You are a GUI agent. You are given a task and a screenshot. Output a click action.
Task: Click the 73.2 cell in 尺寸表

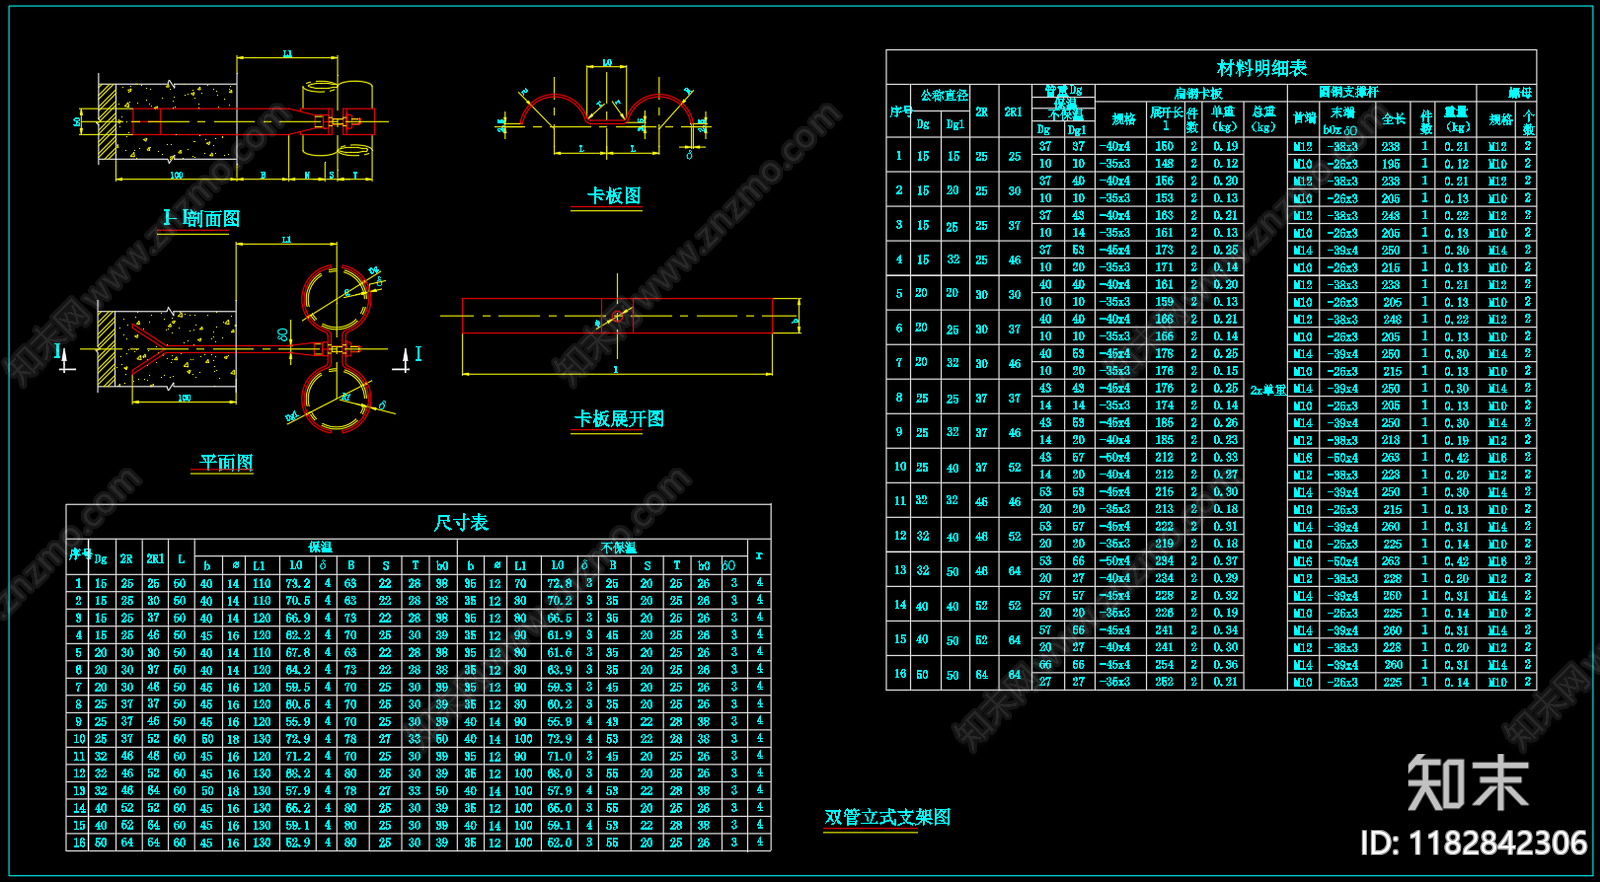297,583
